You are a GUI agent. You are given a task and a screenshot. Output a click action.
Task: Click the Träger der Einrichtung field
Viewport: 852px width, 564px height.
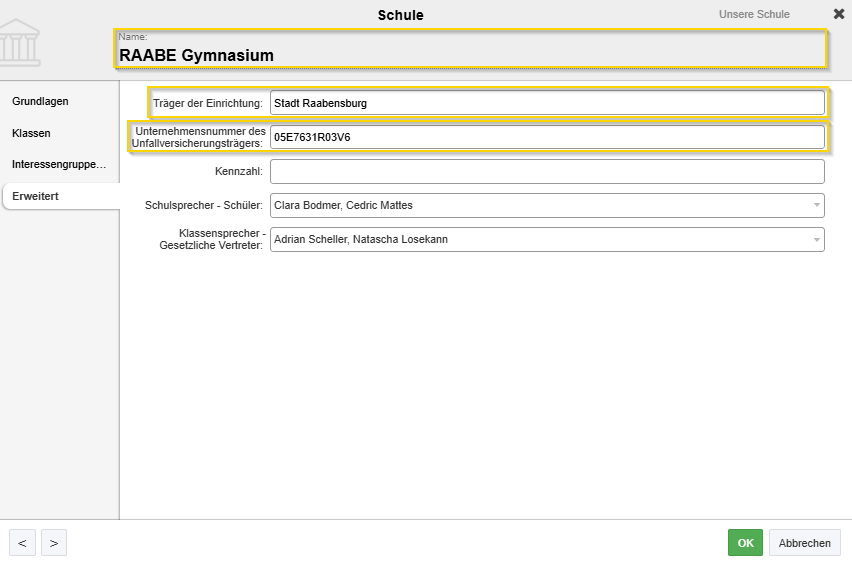pos(547,103)
